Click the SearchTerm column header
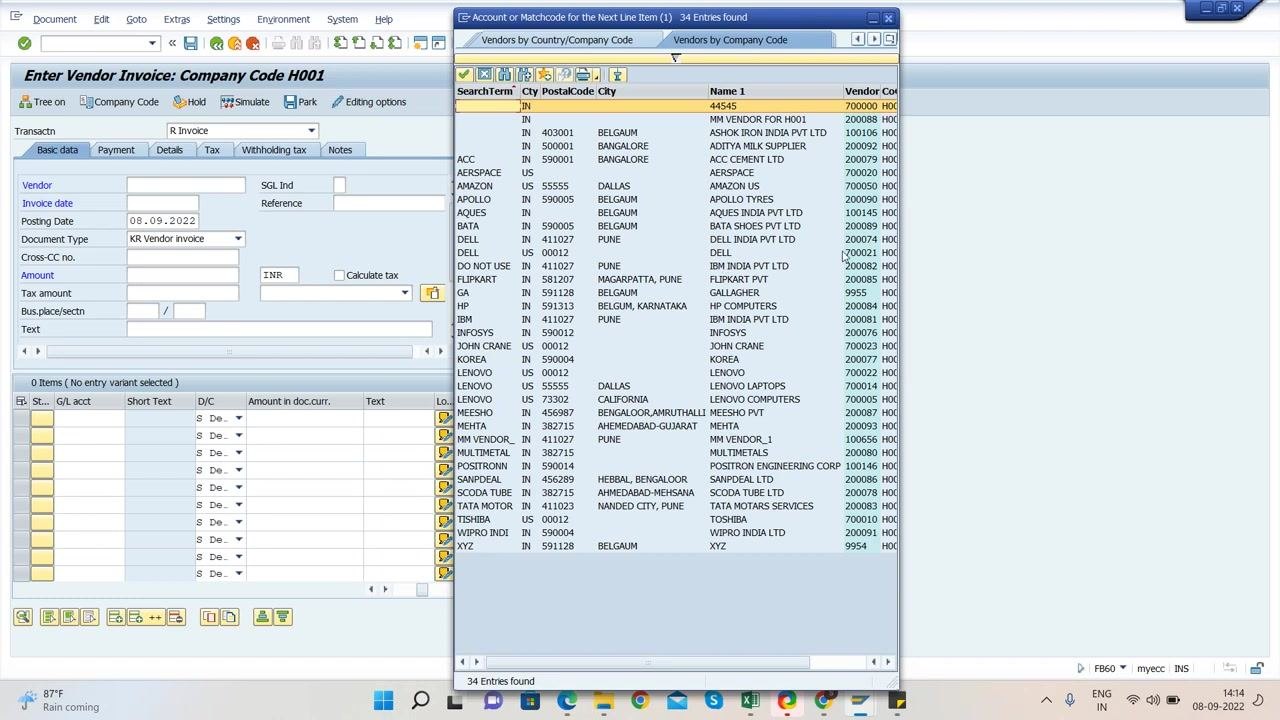 (x=487, y=91)
